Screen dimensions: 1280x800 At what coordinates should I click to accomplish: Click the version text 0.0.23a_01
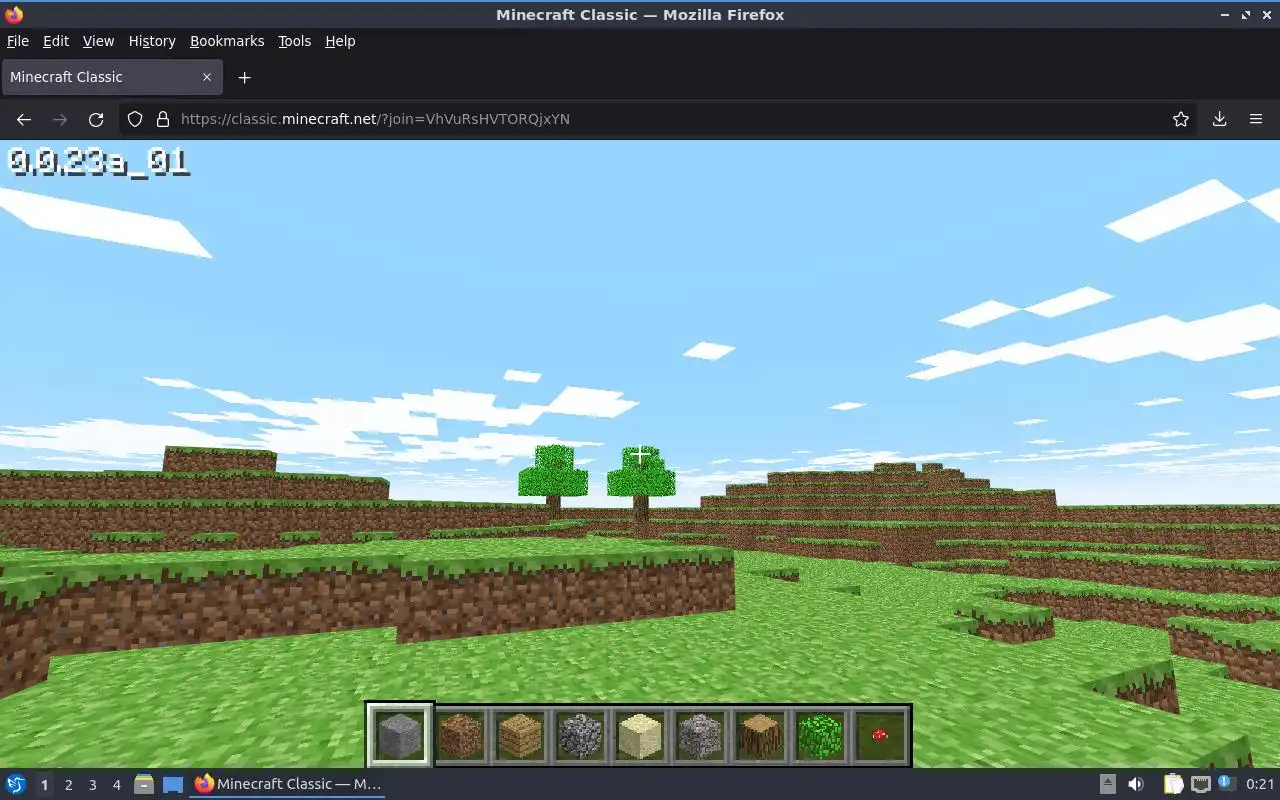point(98,162)
